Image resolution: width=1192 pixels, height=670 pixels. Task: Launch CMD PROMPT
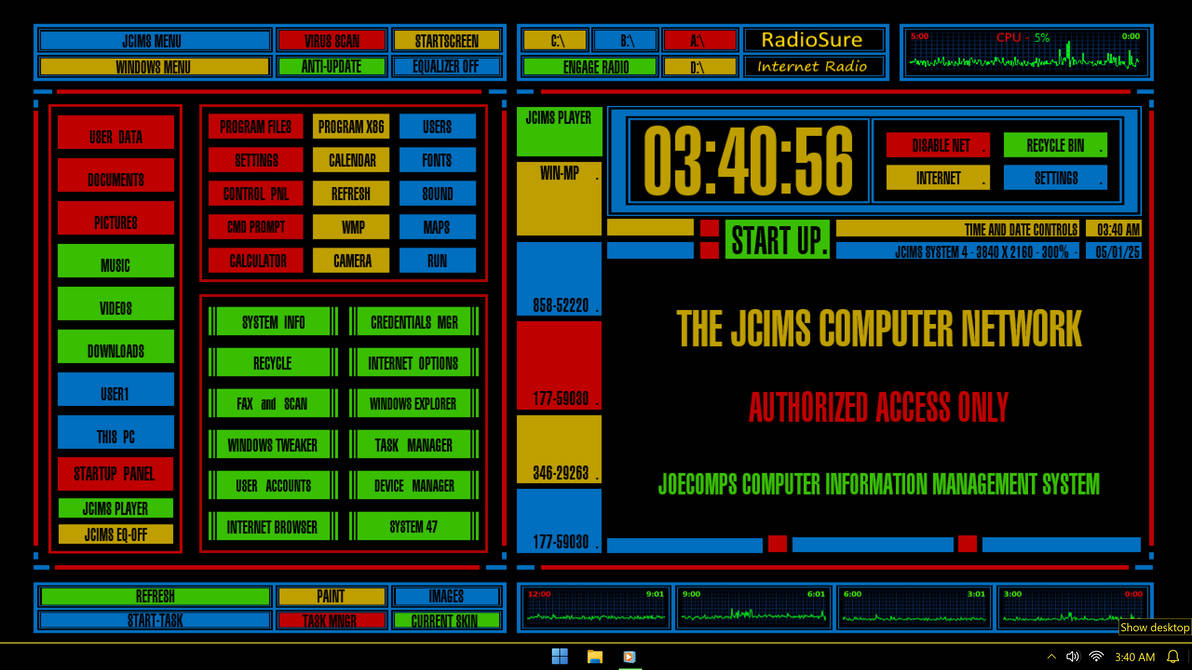tap(255, 227)
